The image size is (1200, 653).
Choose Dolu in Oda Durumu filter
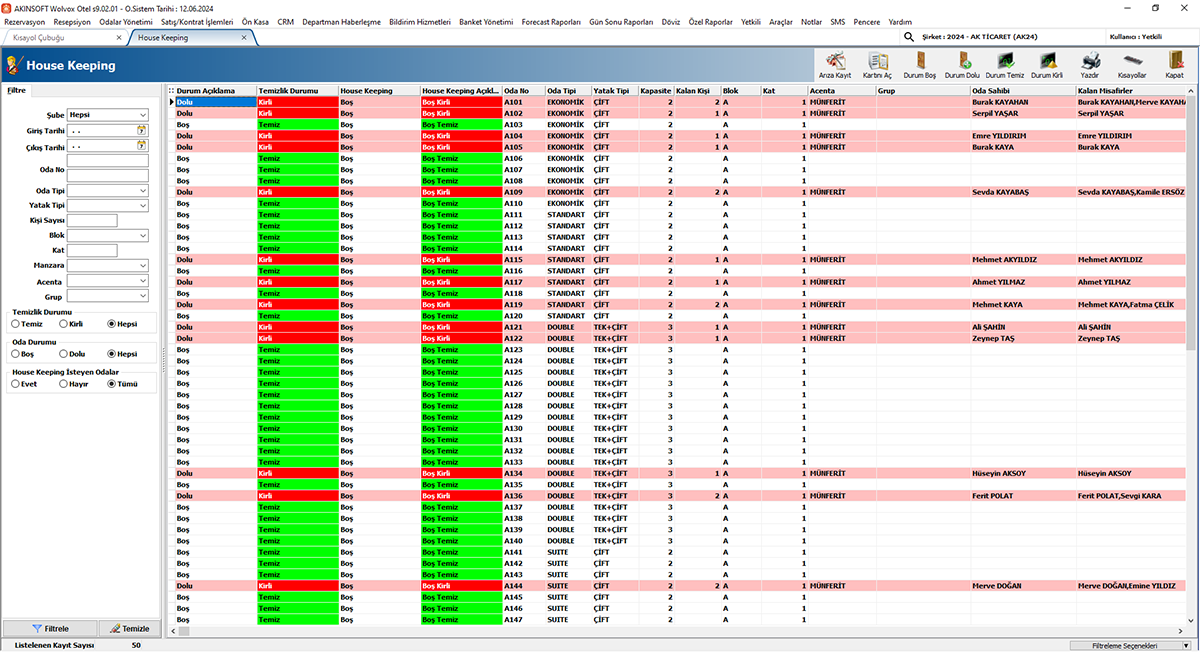click(x=64, y=354)
